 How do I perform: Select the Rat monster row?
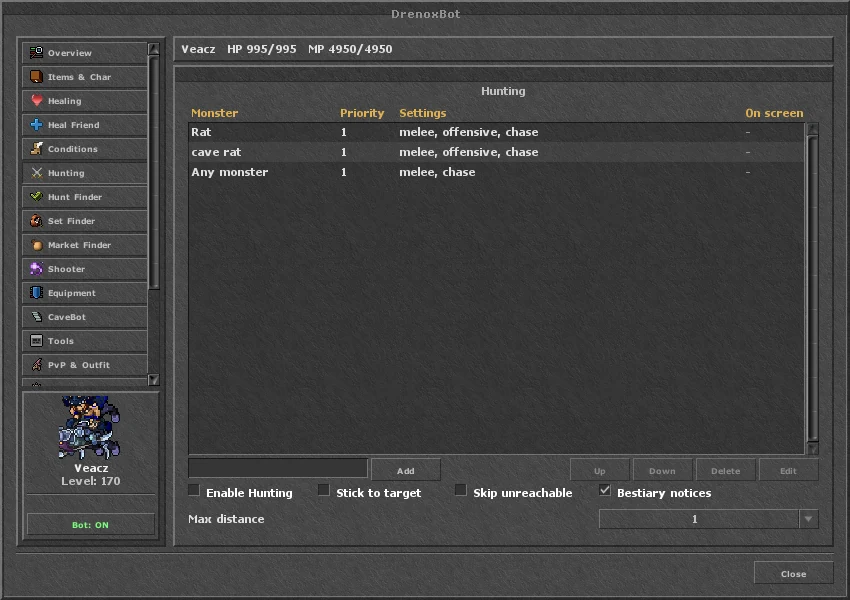click(496, 132)
